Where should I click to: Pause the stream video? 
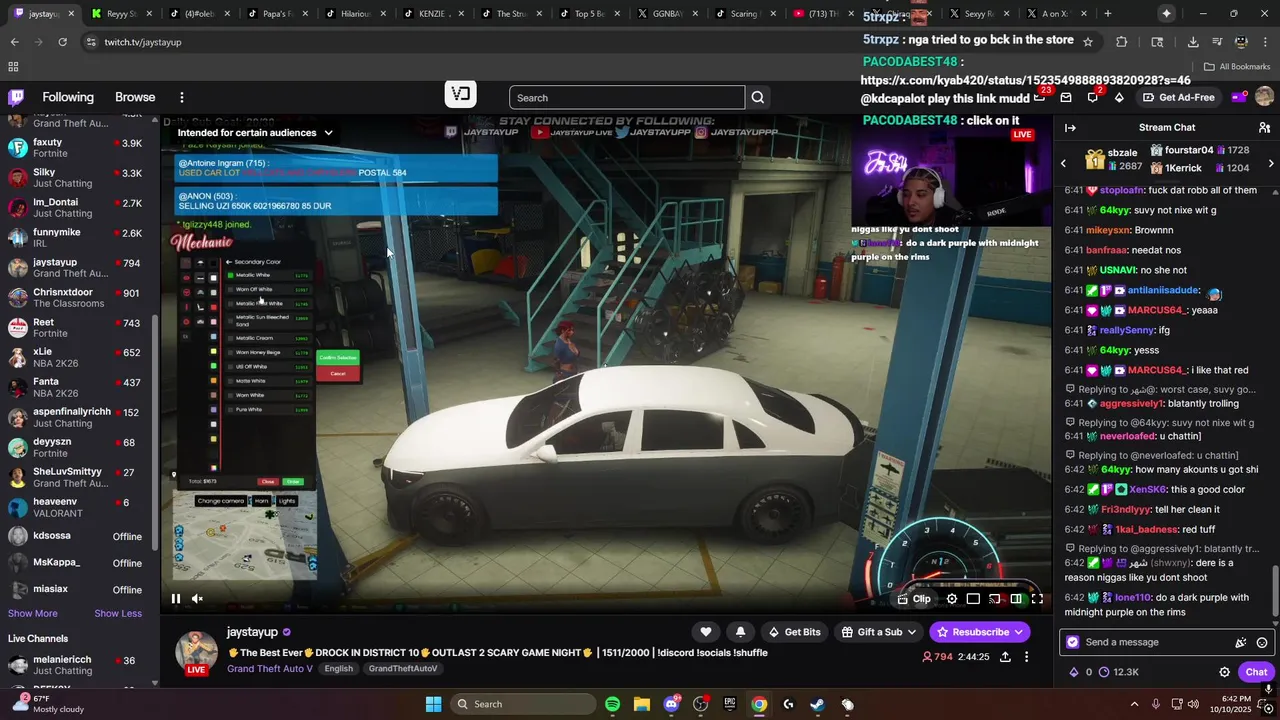coord(175,599)
